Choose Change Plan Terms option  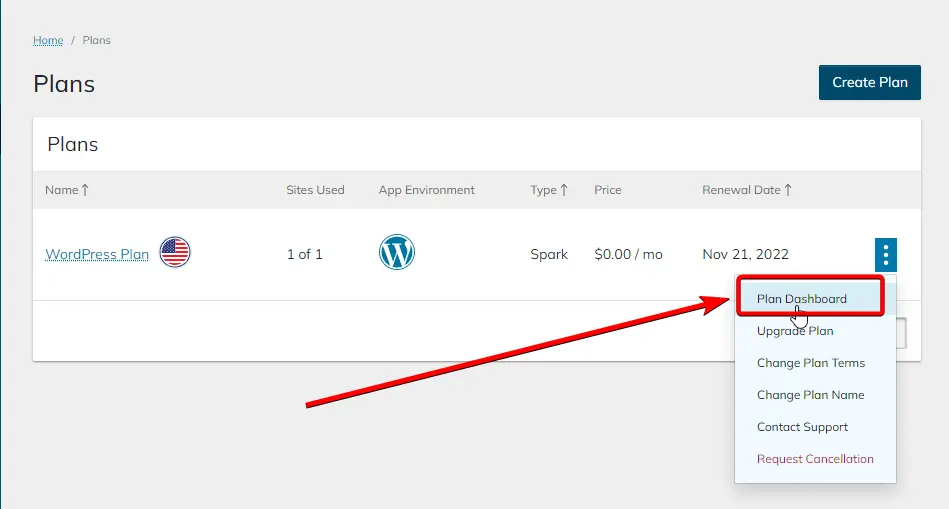tap(810, 363)
